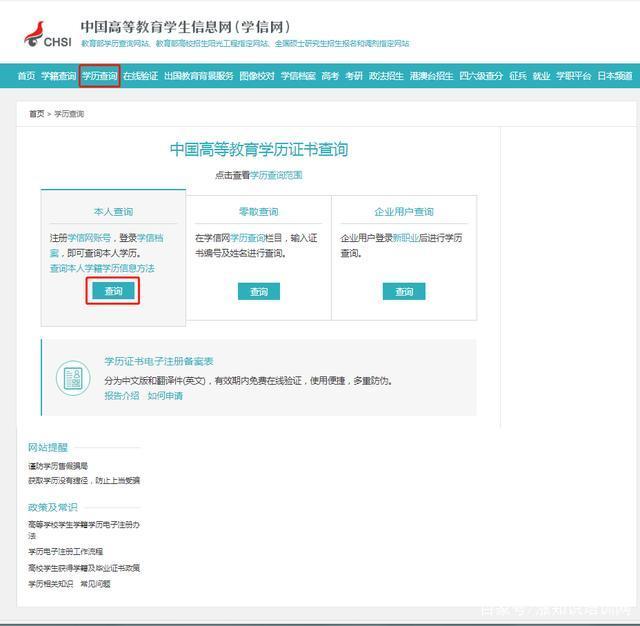Open 四六级查分 menu item
The width and height of the screenshot is (640, 626).
coord(481,76)
